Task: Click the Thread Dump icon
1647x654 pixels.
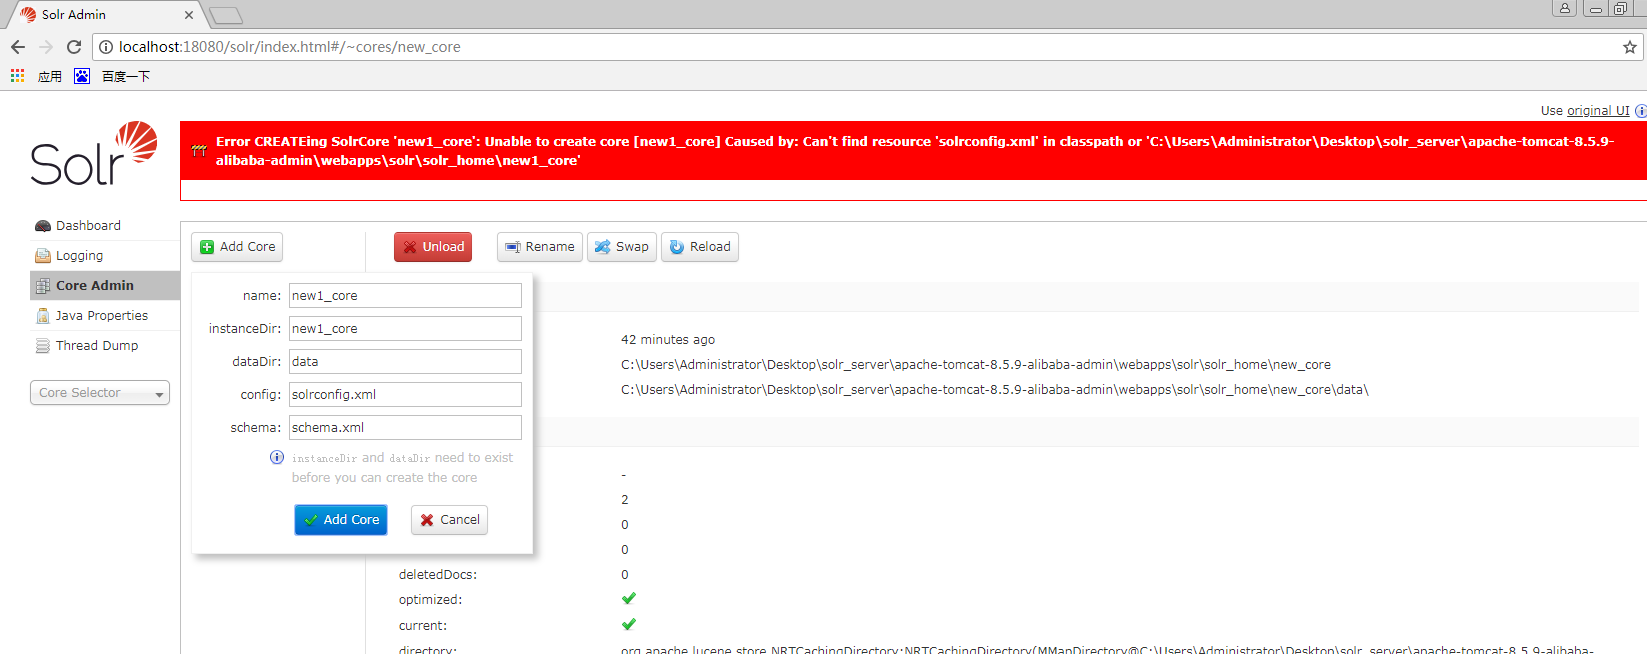Action: 43,346
